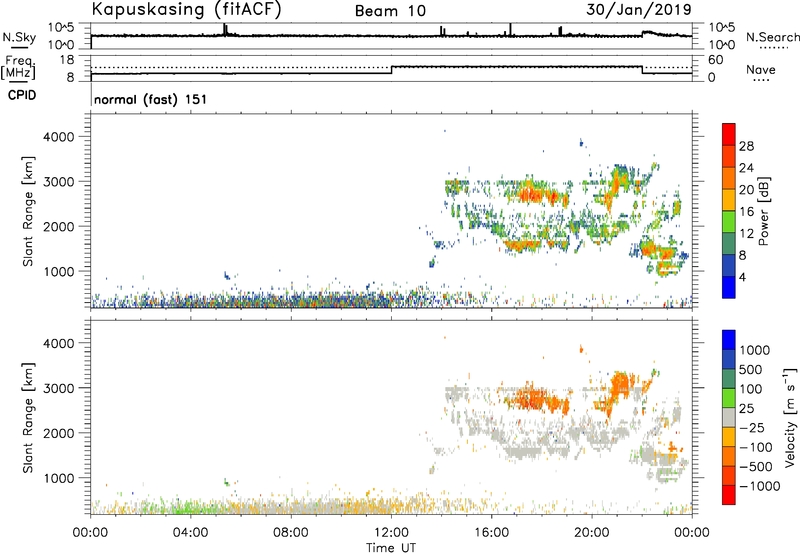
Task: Select the "CPID" row label
Action: point(22,95)
